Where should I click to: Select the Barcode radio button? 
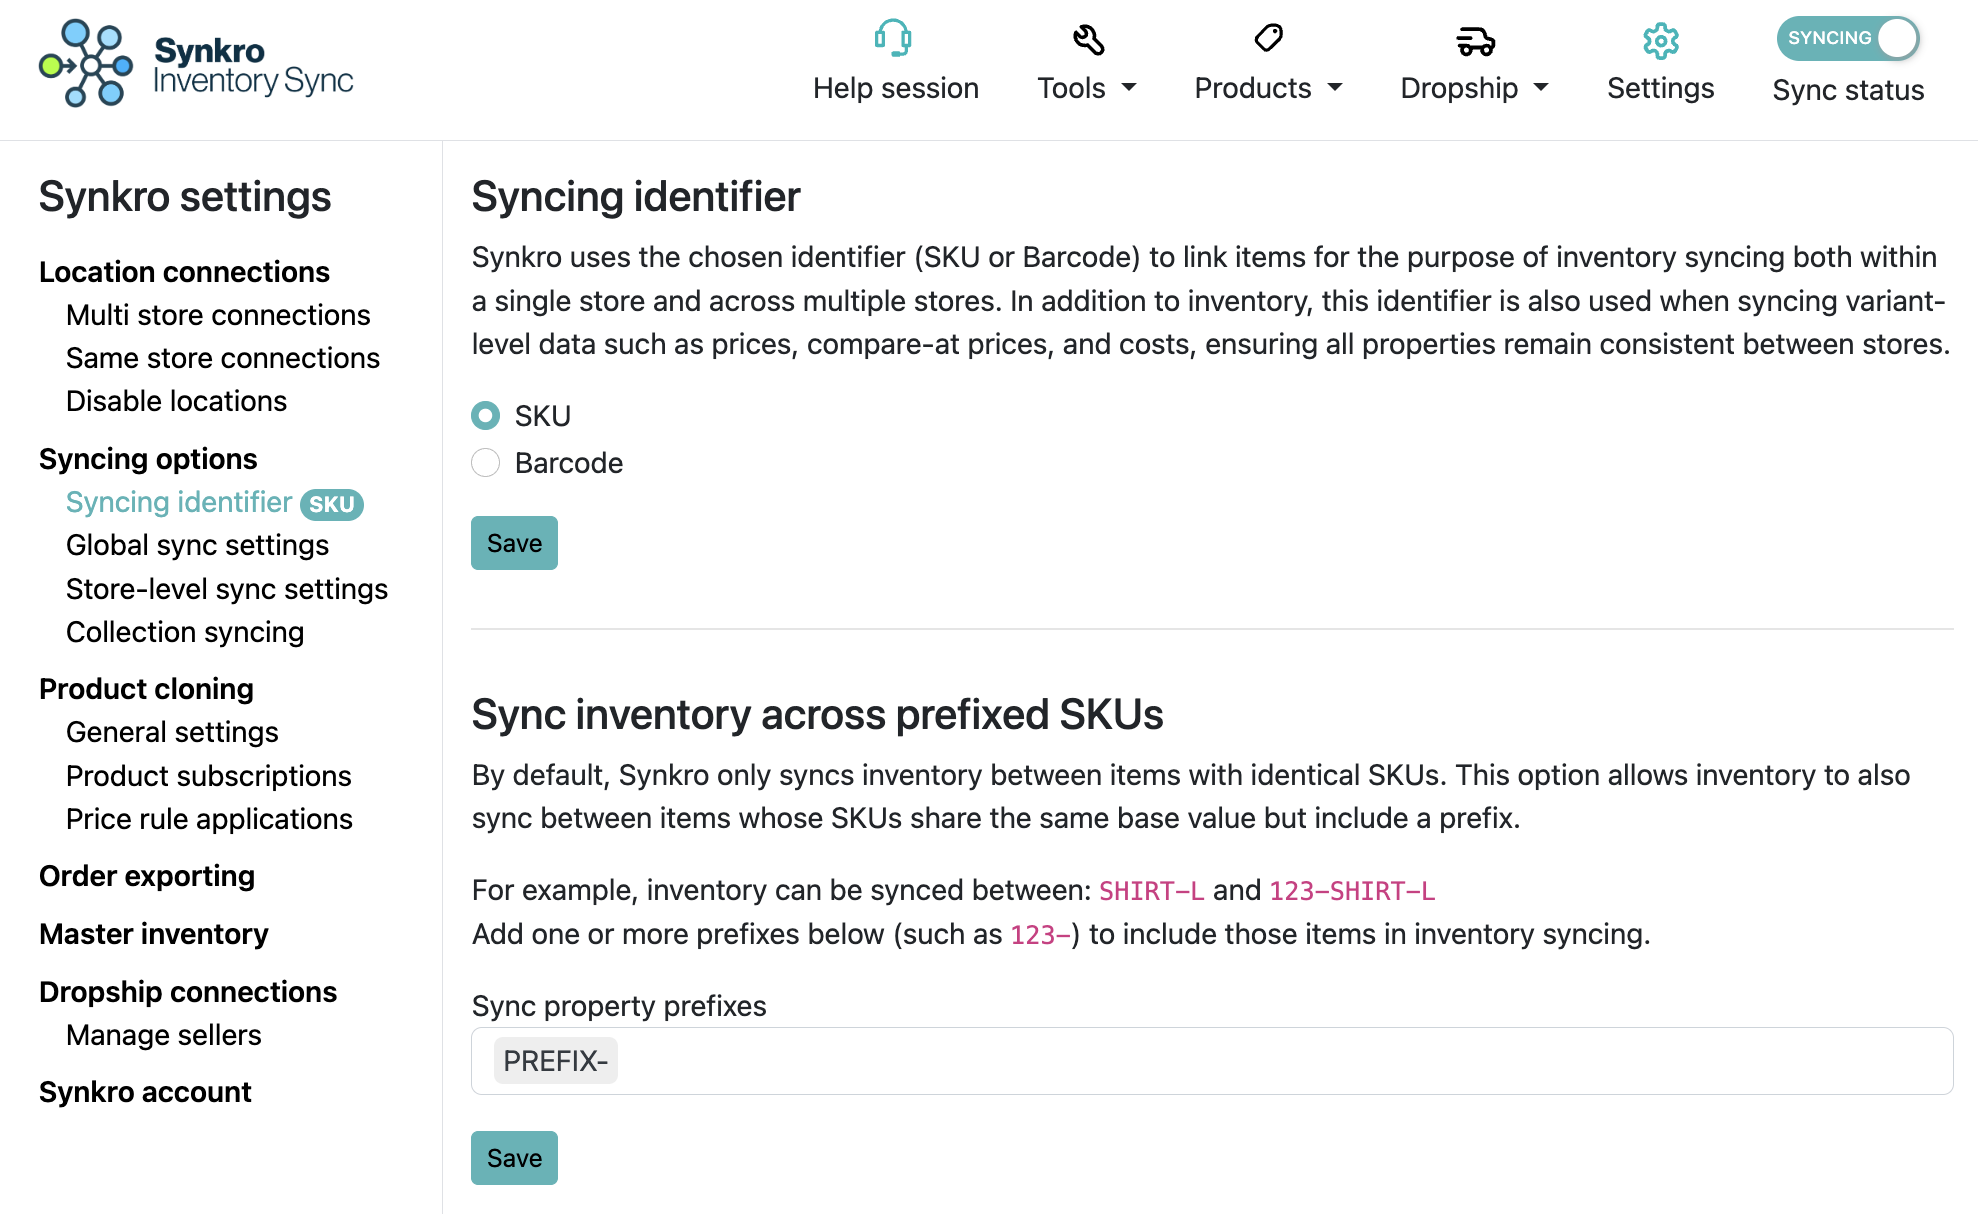click(486, 462)
